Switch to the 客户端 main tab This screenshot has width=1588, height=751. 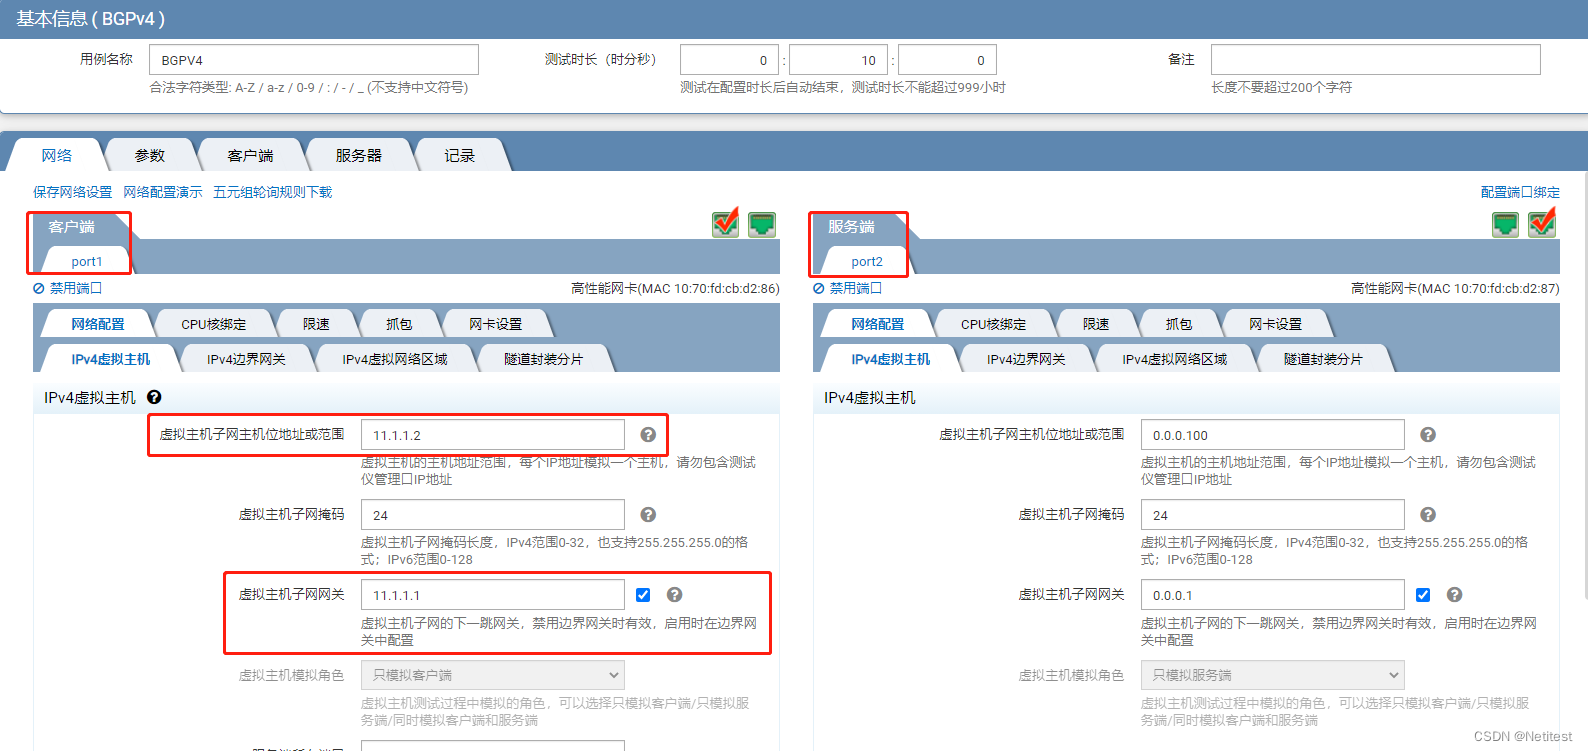[x=250, y=155]
